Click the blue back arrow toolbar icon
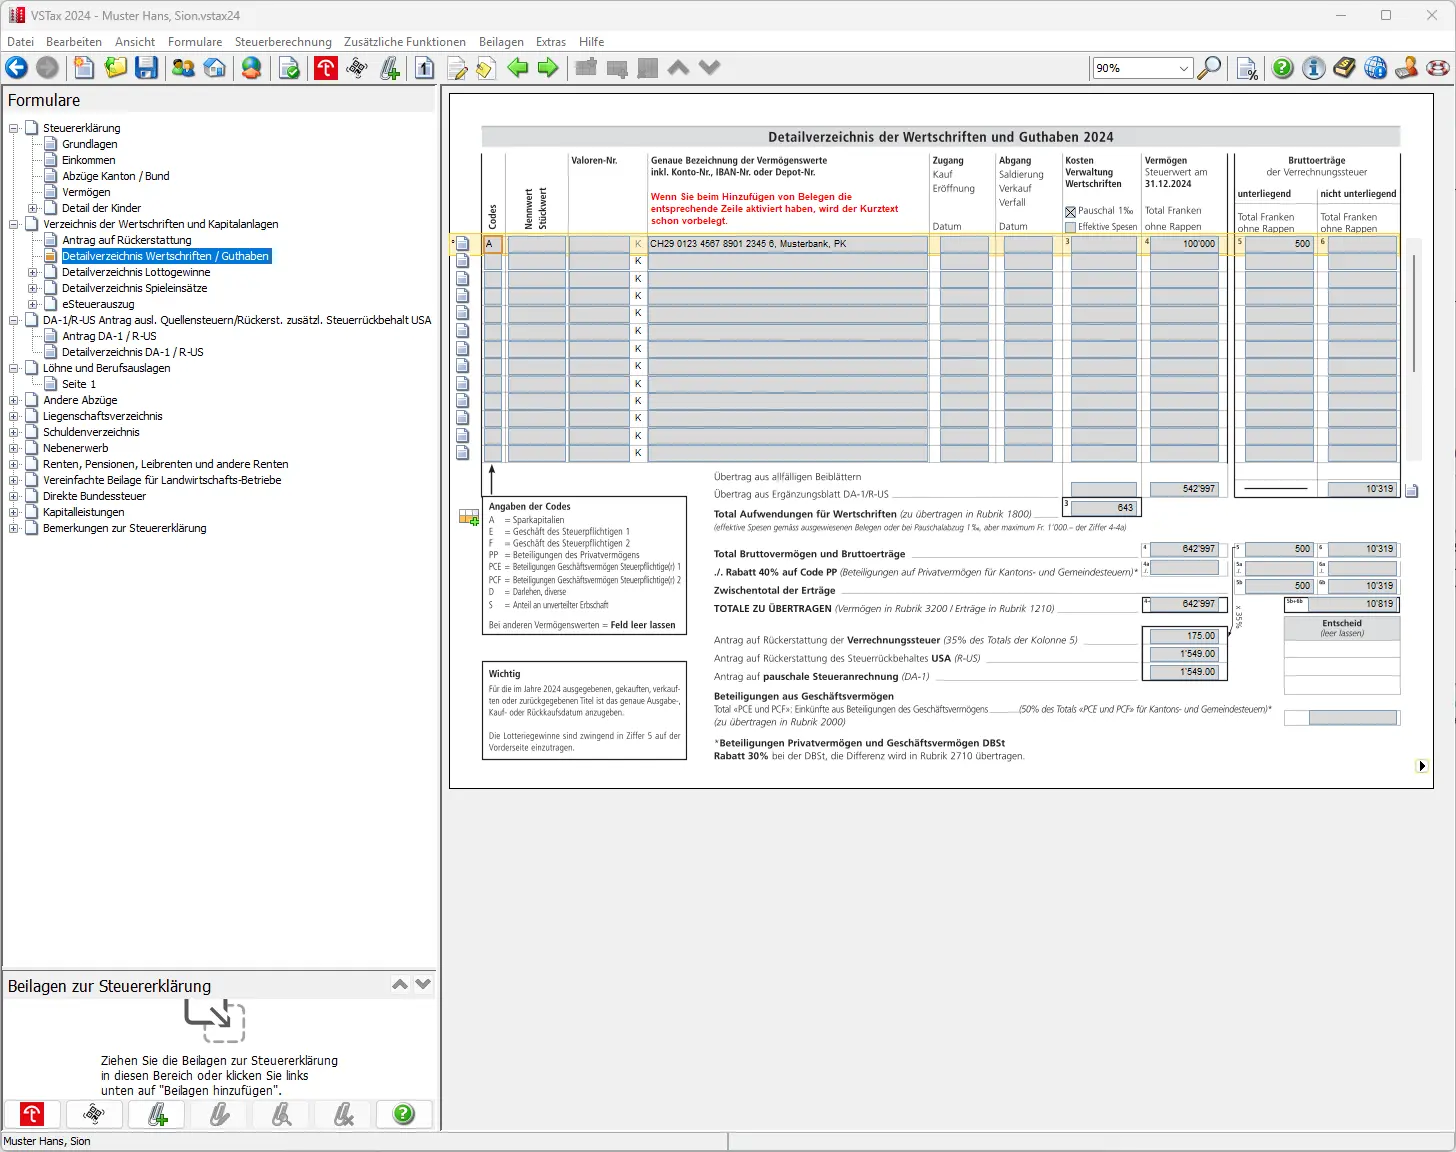This screenshot has height=1152, width=1456. [17, 68]
